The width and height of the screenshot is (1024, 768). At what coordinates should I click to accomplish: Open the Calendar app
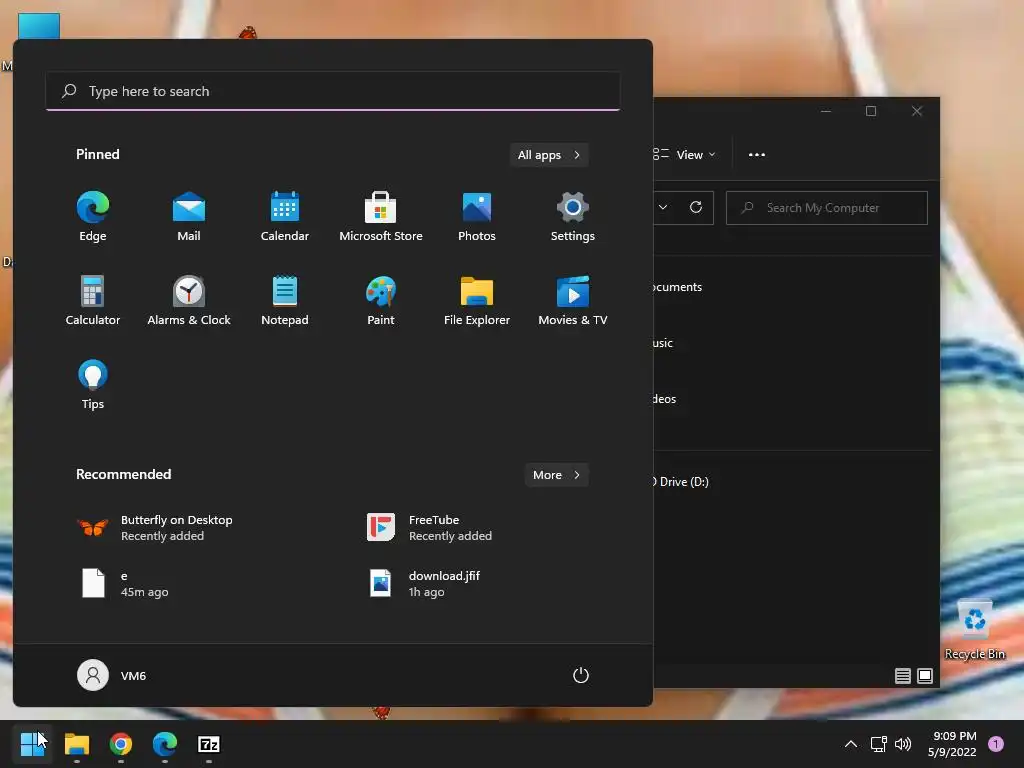(x=285, y=216)
